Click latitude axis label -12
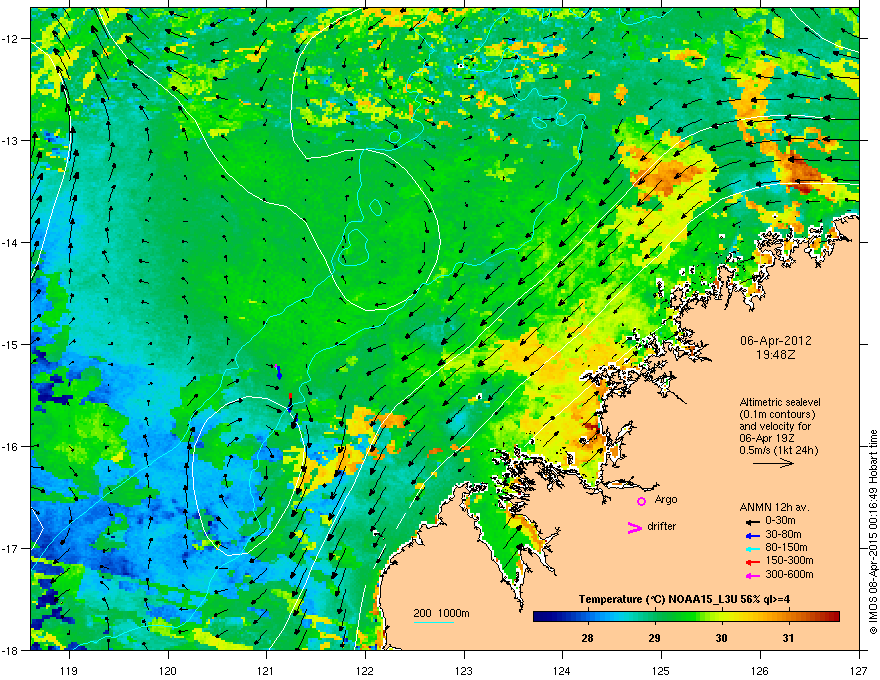The image size is (880, 680). (10, 39)
